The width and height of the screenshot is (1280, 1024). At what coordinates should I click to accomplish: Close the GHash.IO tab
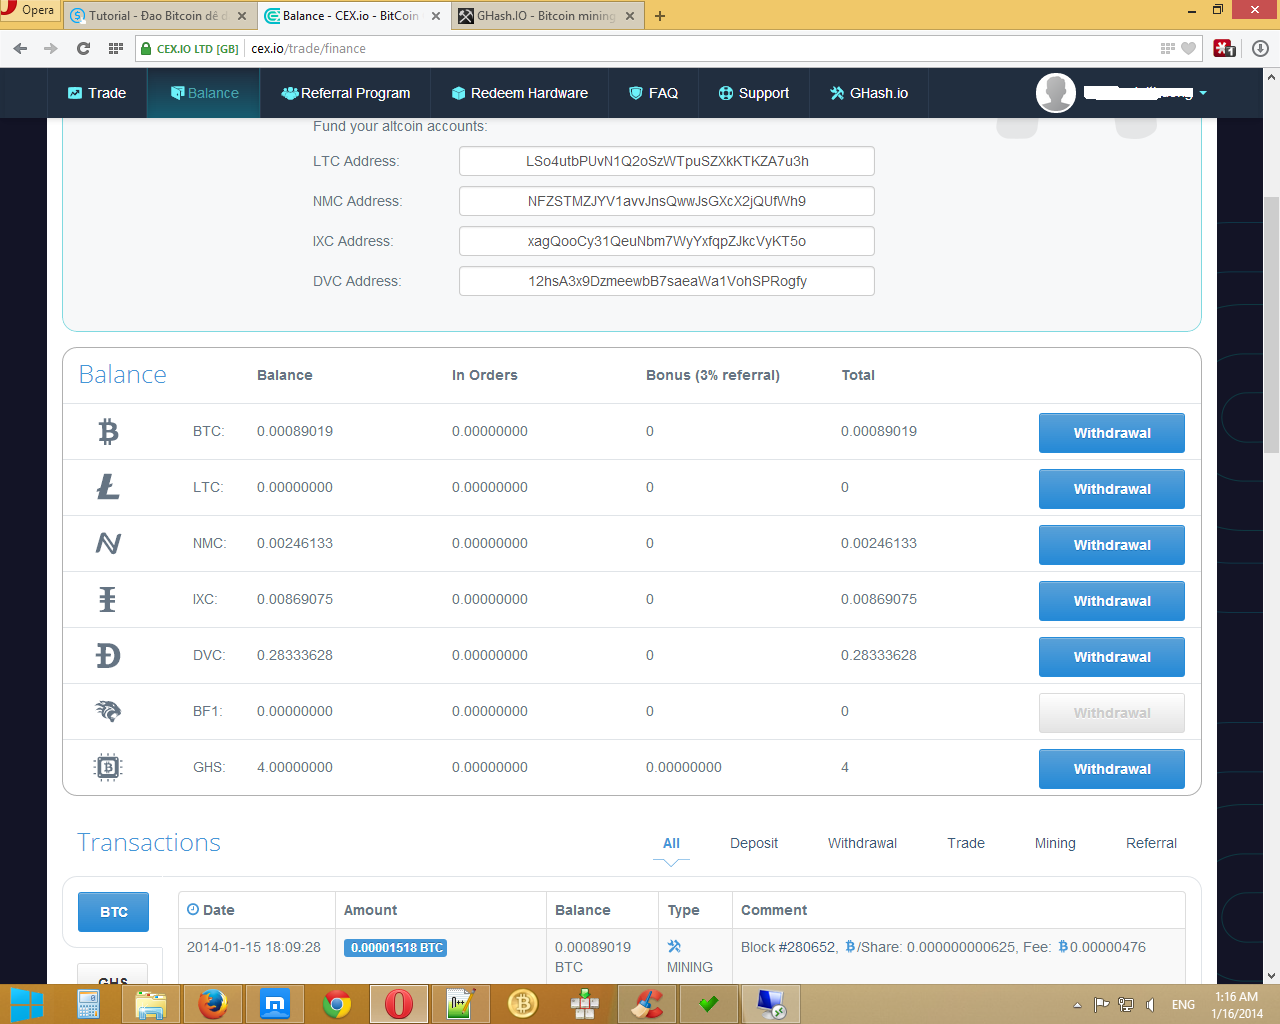(x=630, y=16)
